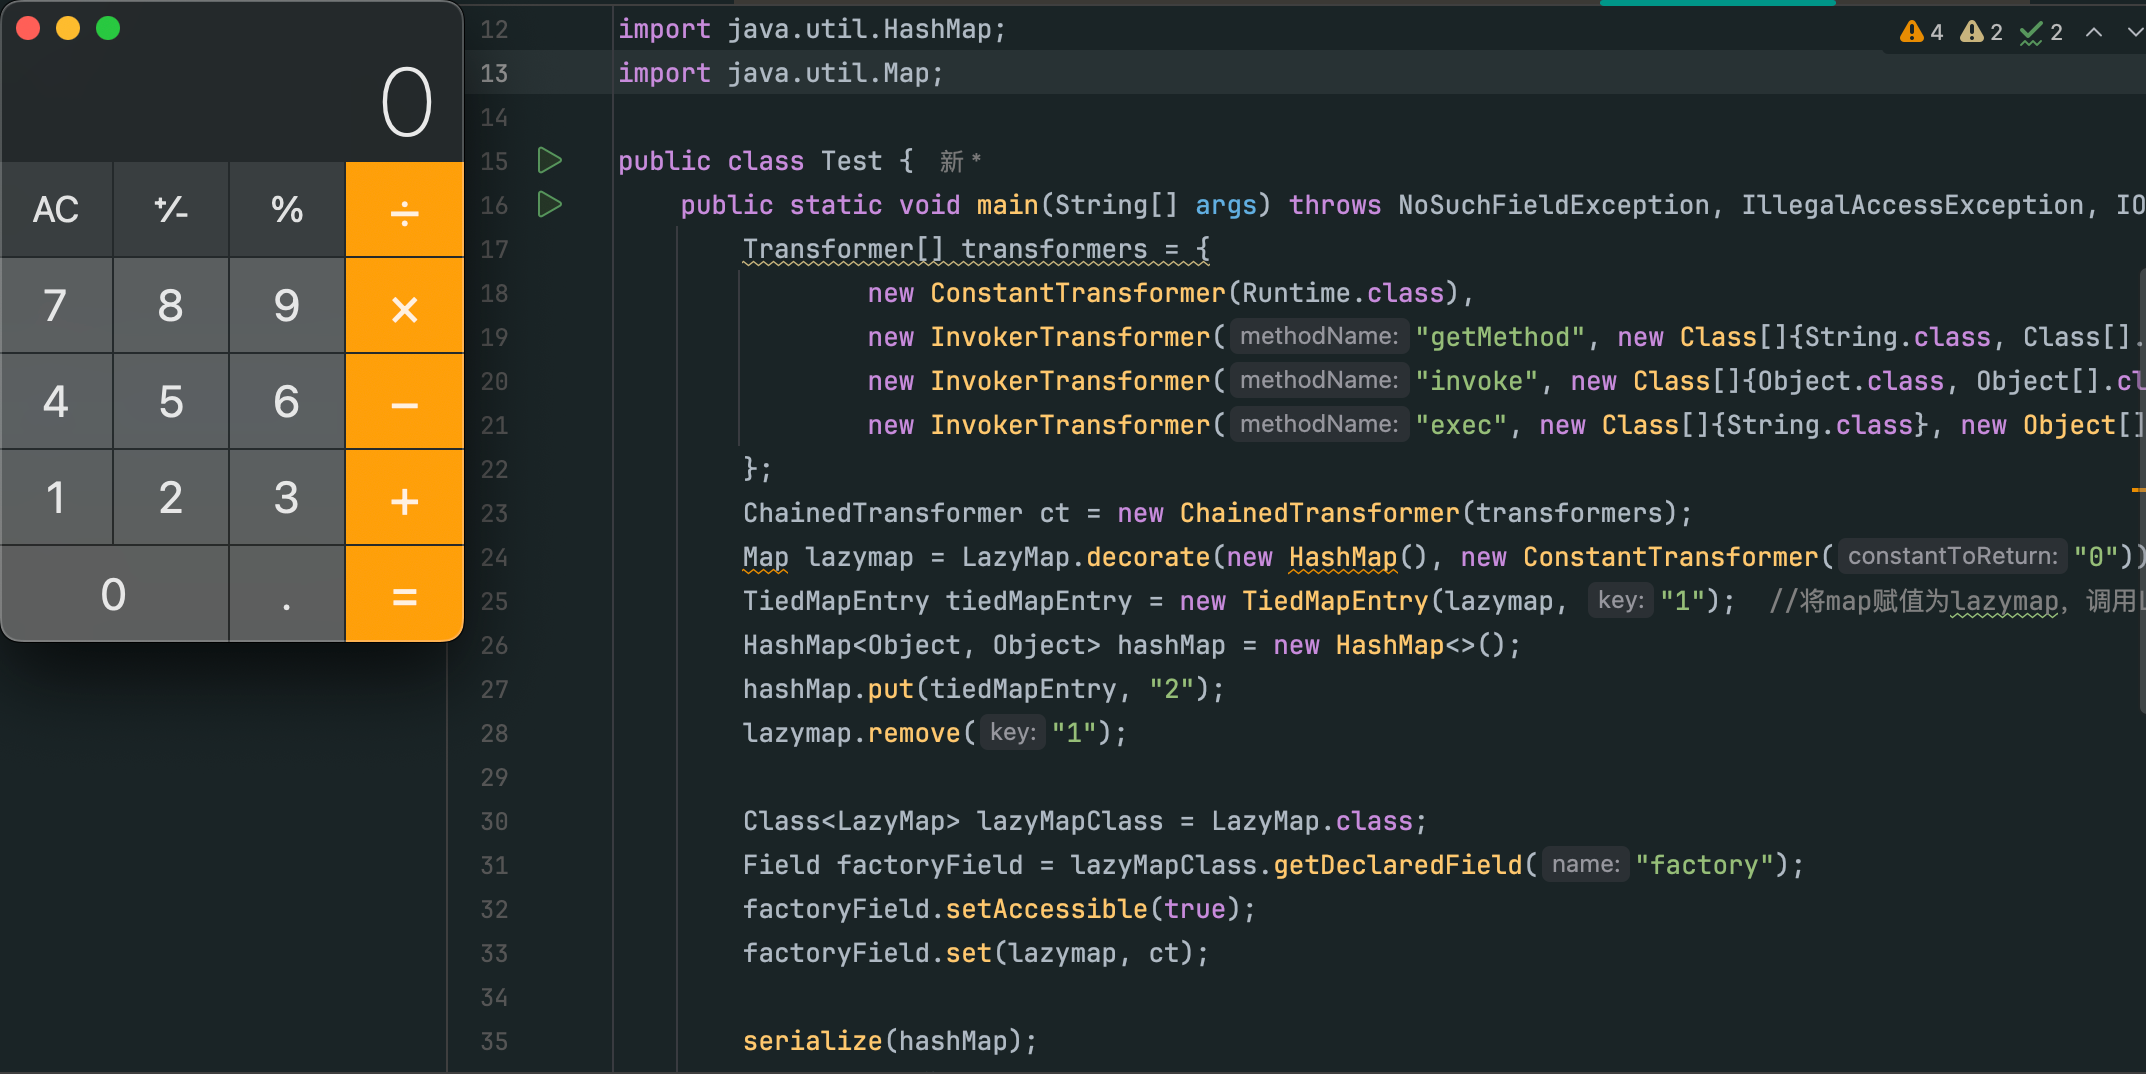Screen dimensions: 2146x1074
Task: Click the "invoke" string literal
Action: pyautogui.click(x=1476, y=381)
